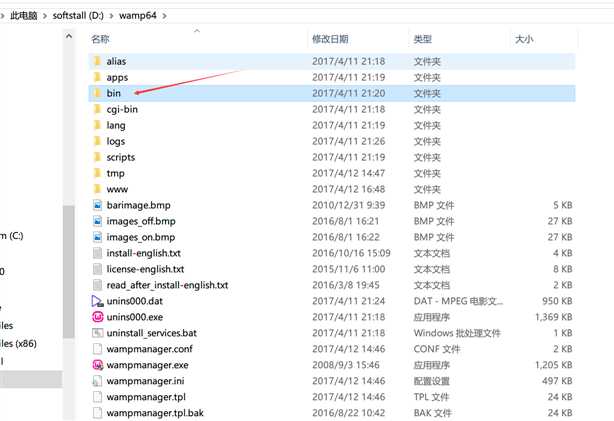The image size is (614, 421).
Task: Select the file name wampmanager.conf
Action: click(x=150, y=349)
